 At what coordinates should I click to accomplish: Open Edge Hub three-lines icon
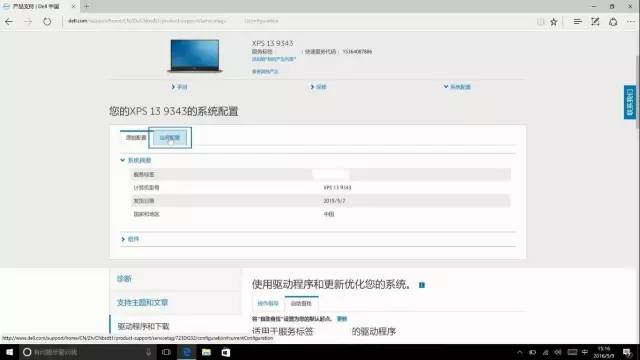[x=577, y=22]
